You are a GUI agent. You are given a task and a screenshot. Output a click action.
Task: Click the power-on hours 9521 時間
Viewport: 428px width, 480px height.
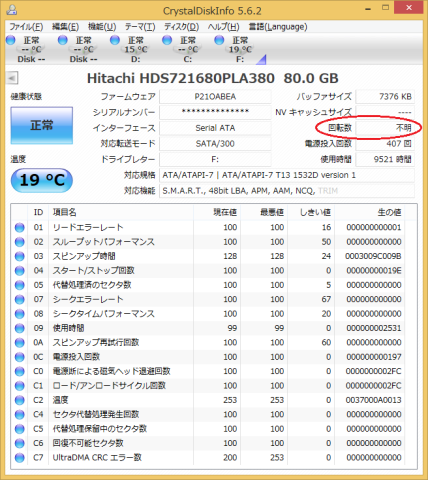[x=385, y=159]
